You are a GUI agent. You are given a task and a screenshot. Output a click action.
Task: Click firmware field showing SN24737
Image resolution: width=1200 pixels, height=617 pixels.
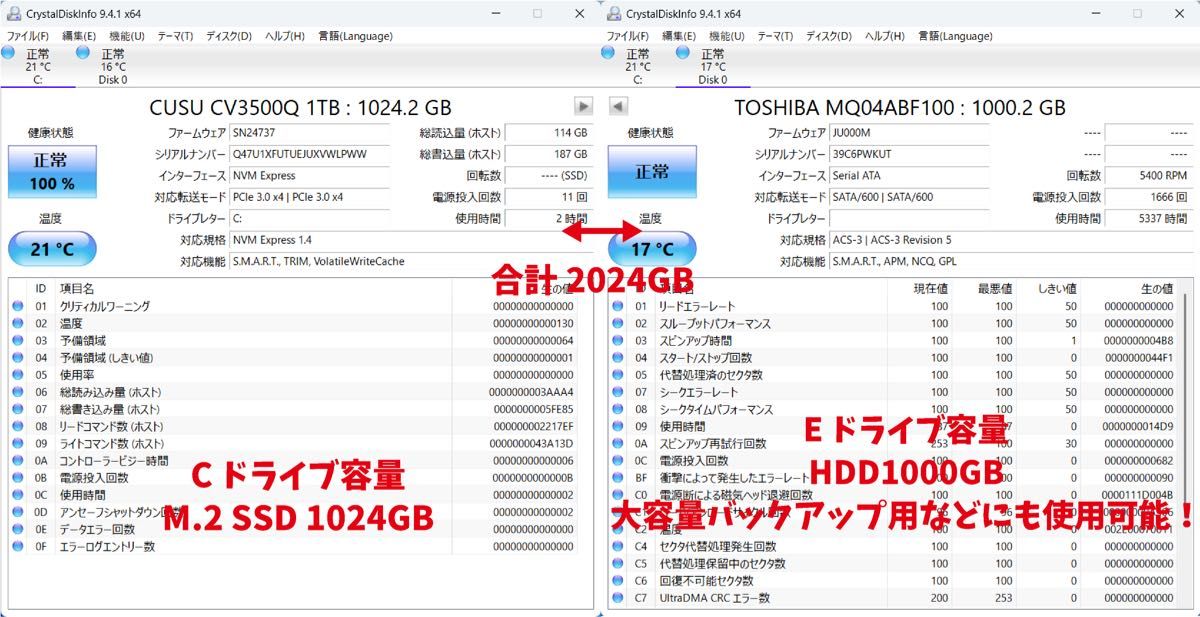(x=311, y=133)
